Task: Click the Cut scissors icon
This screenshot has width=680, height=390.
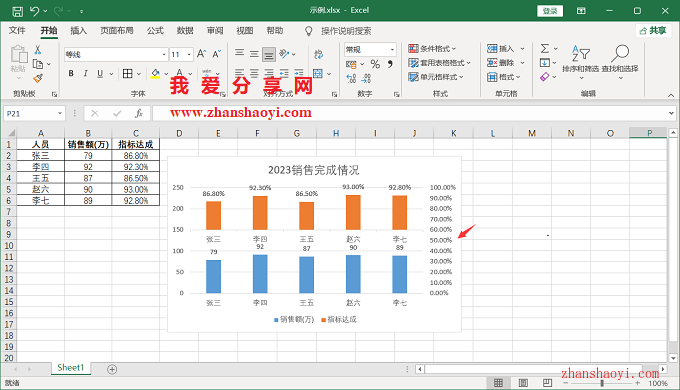Action: click(x=38, y=49)
